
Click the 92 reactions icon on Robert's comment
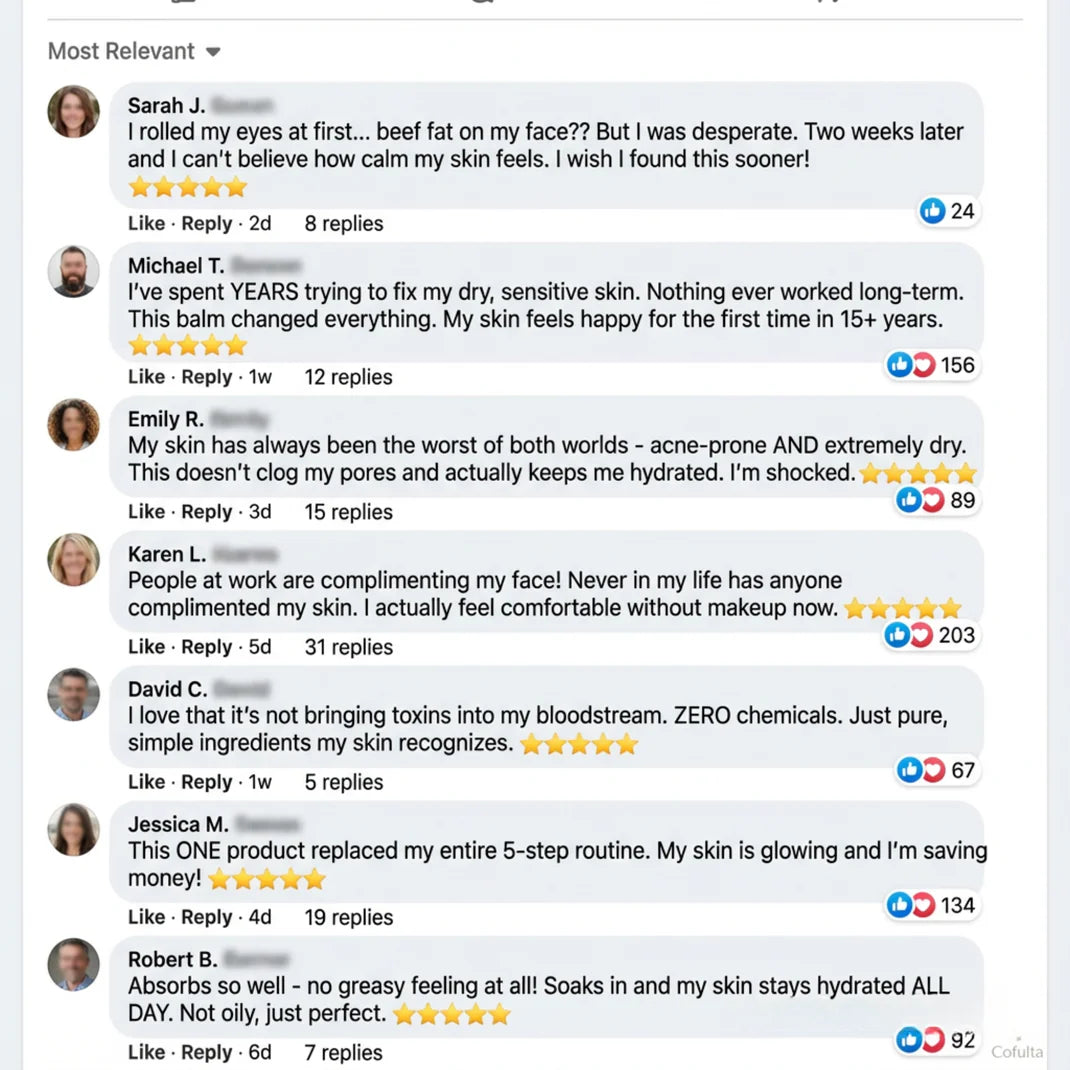click(936, 1040)
